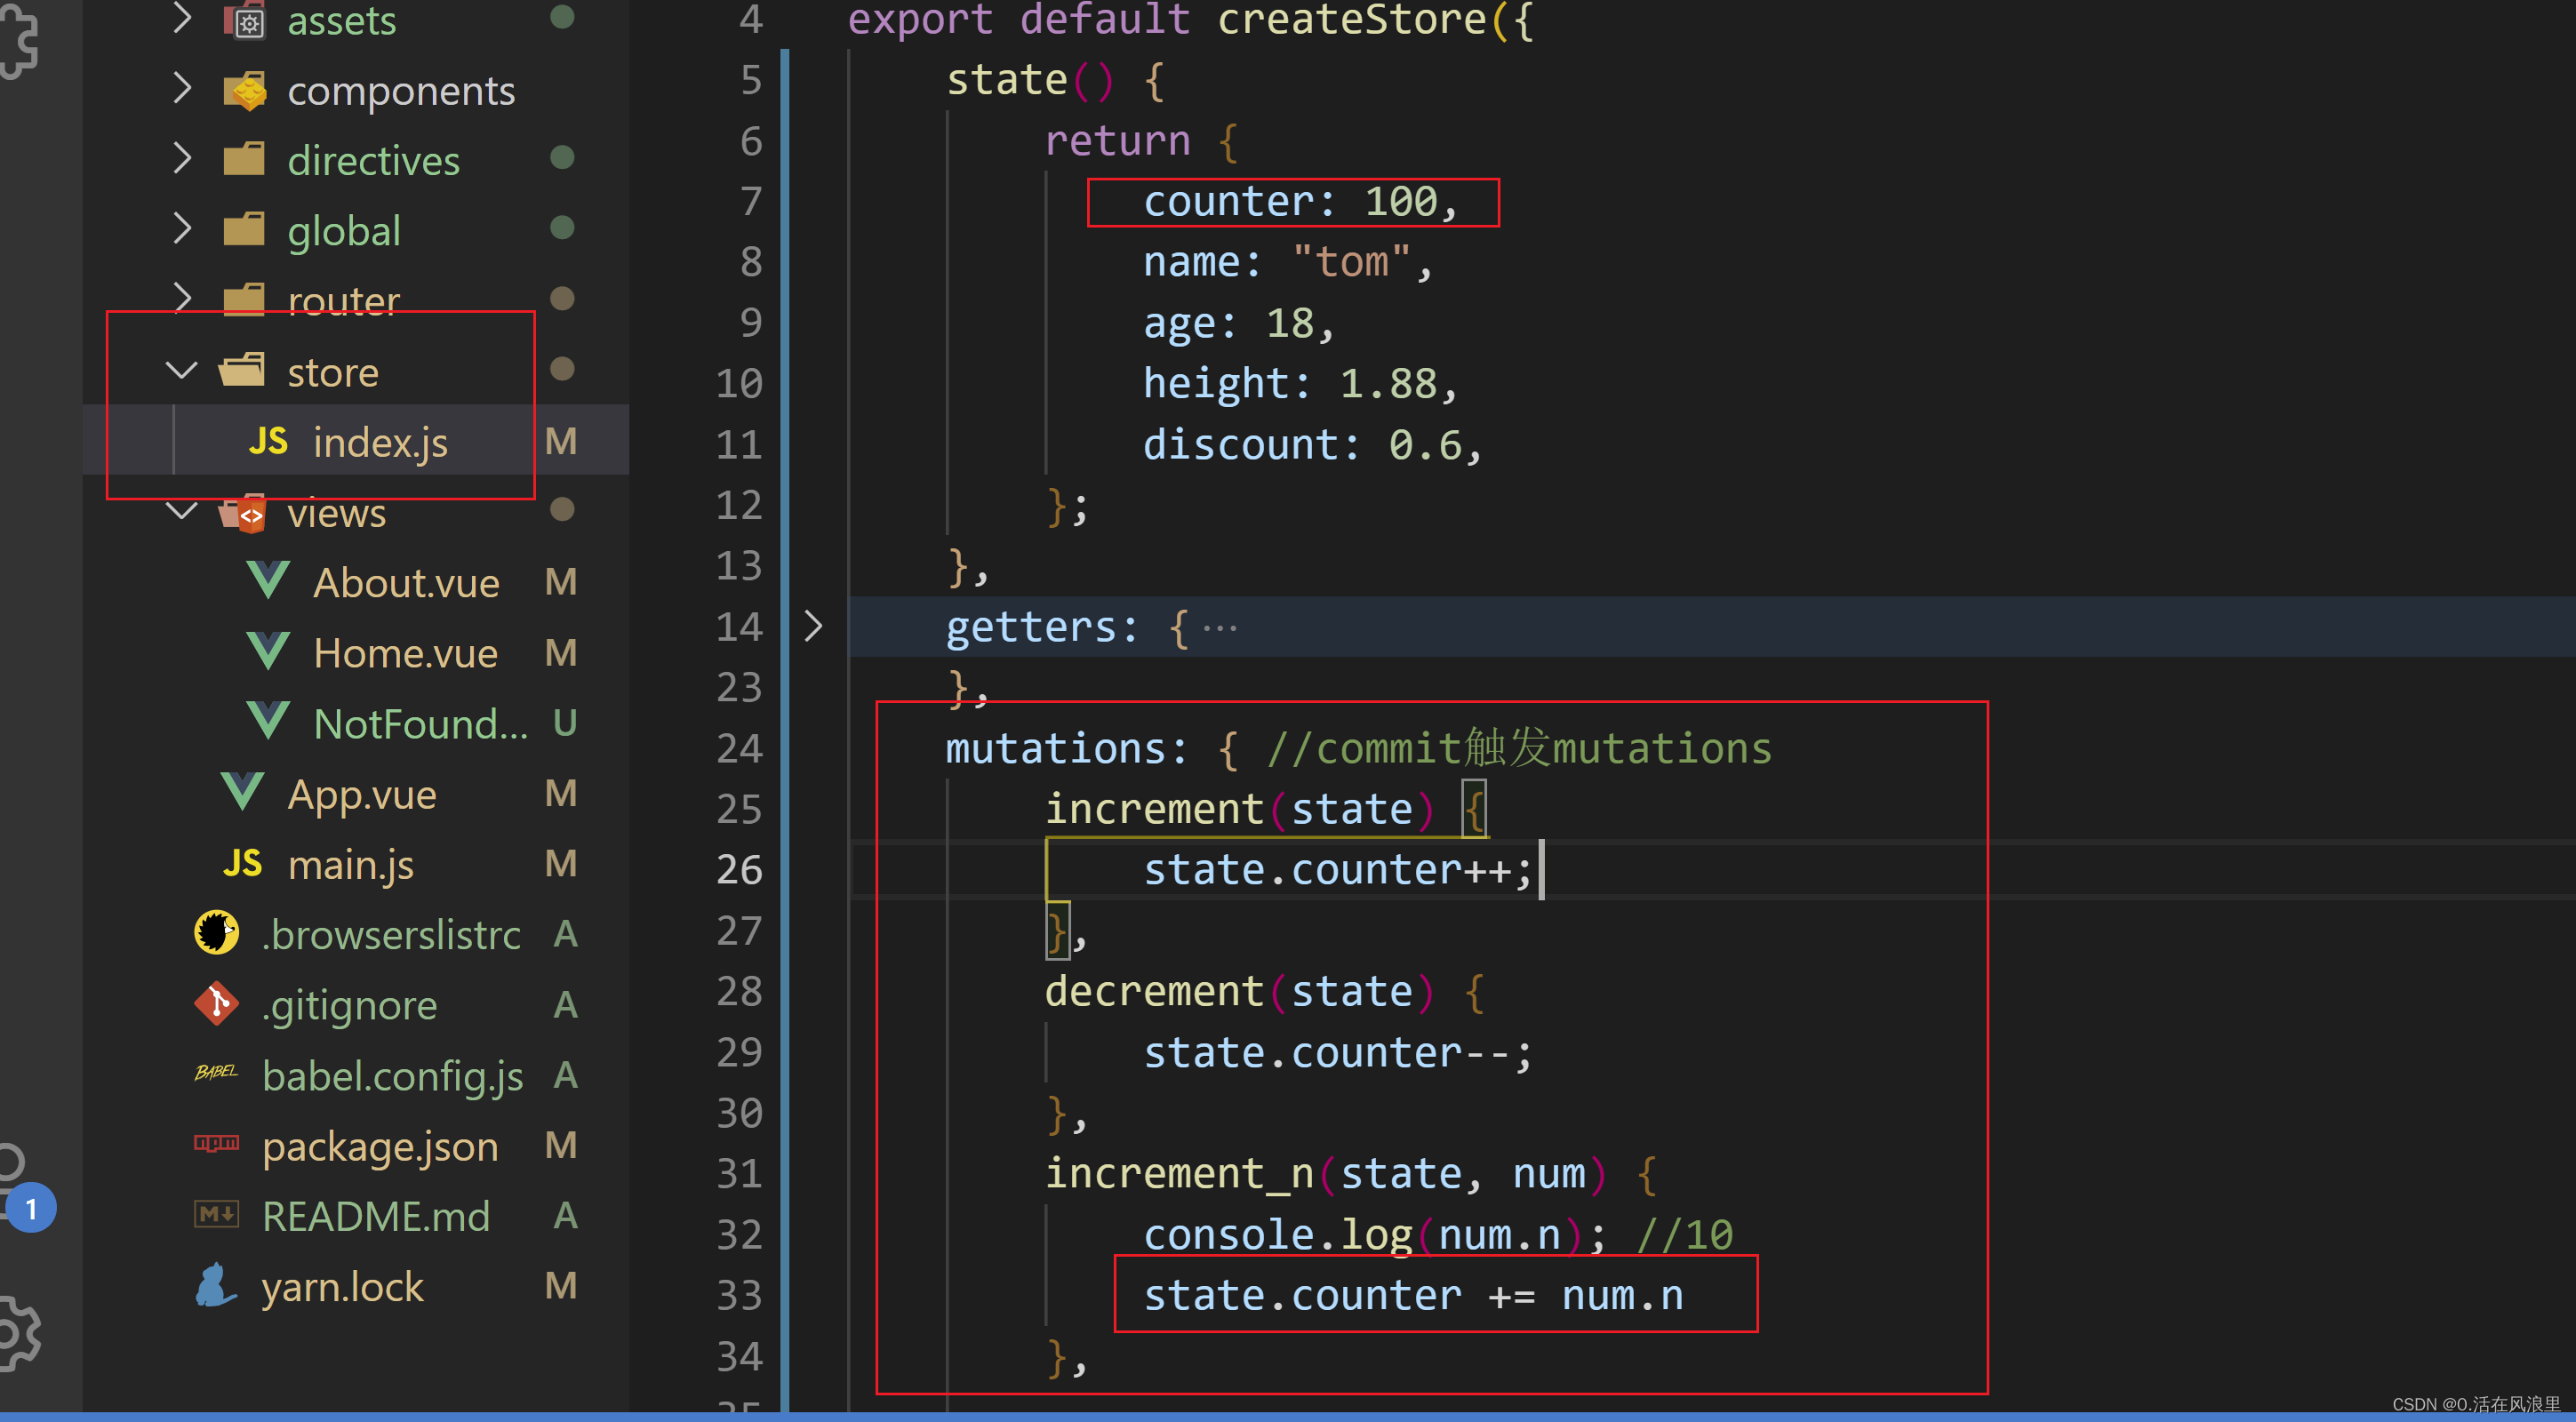
Task: Click the assets folder icon
Action: pyautogui.click(x=245, y=19)
